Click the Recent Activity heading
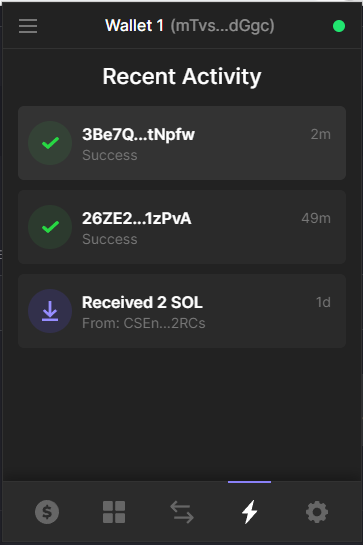The width and height of the screenshot is (363, 545). point(182,76)
